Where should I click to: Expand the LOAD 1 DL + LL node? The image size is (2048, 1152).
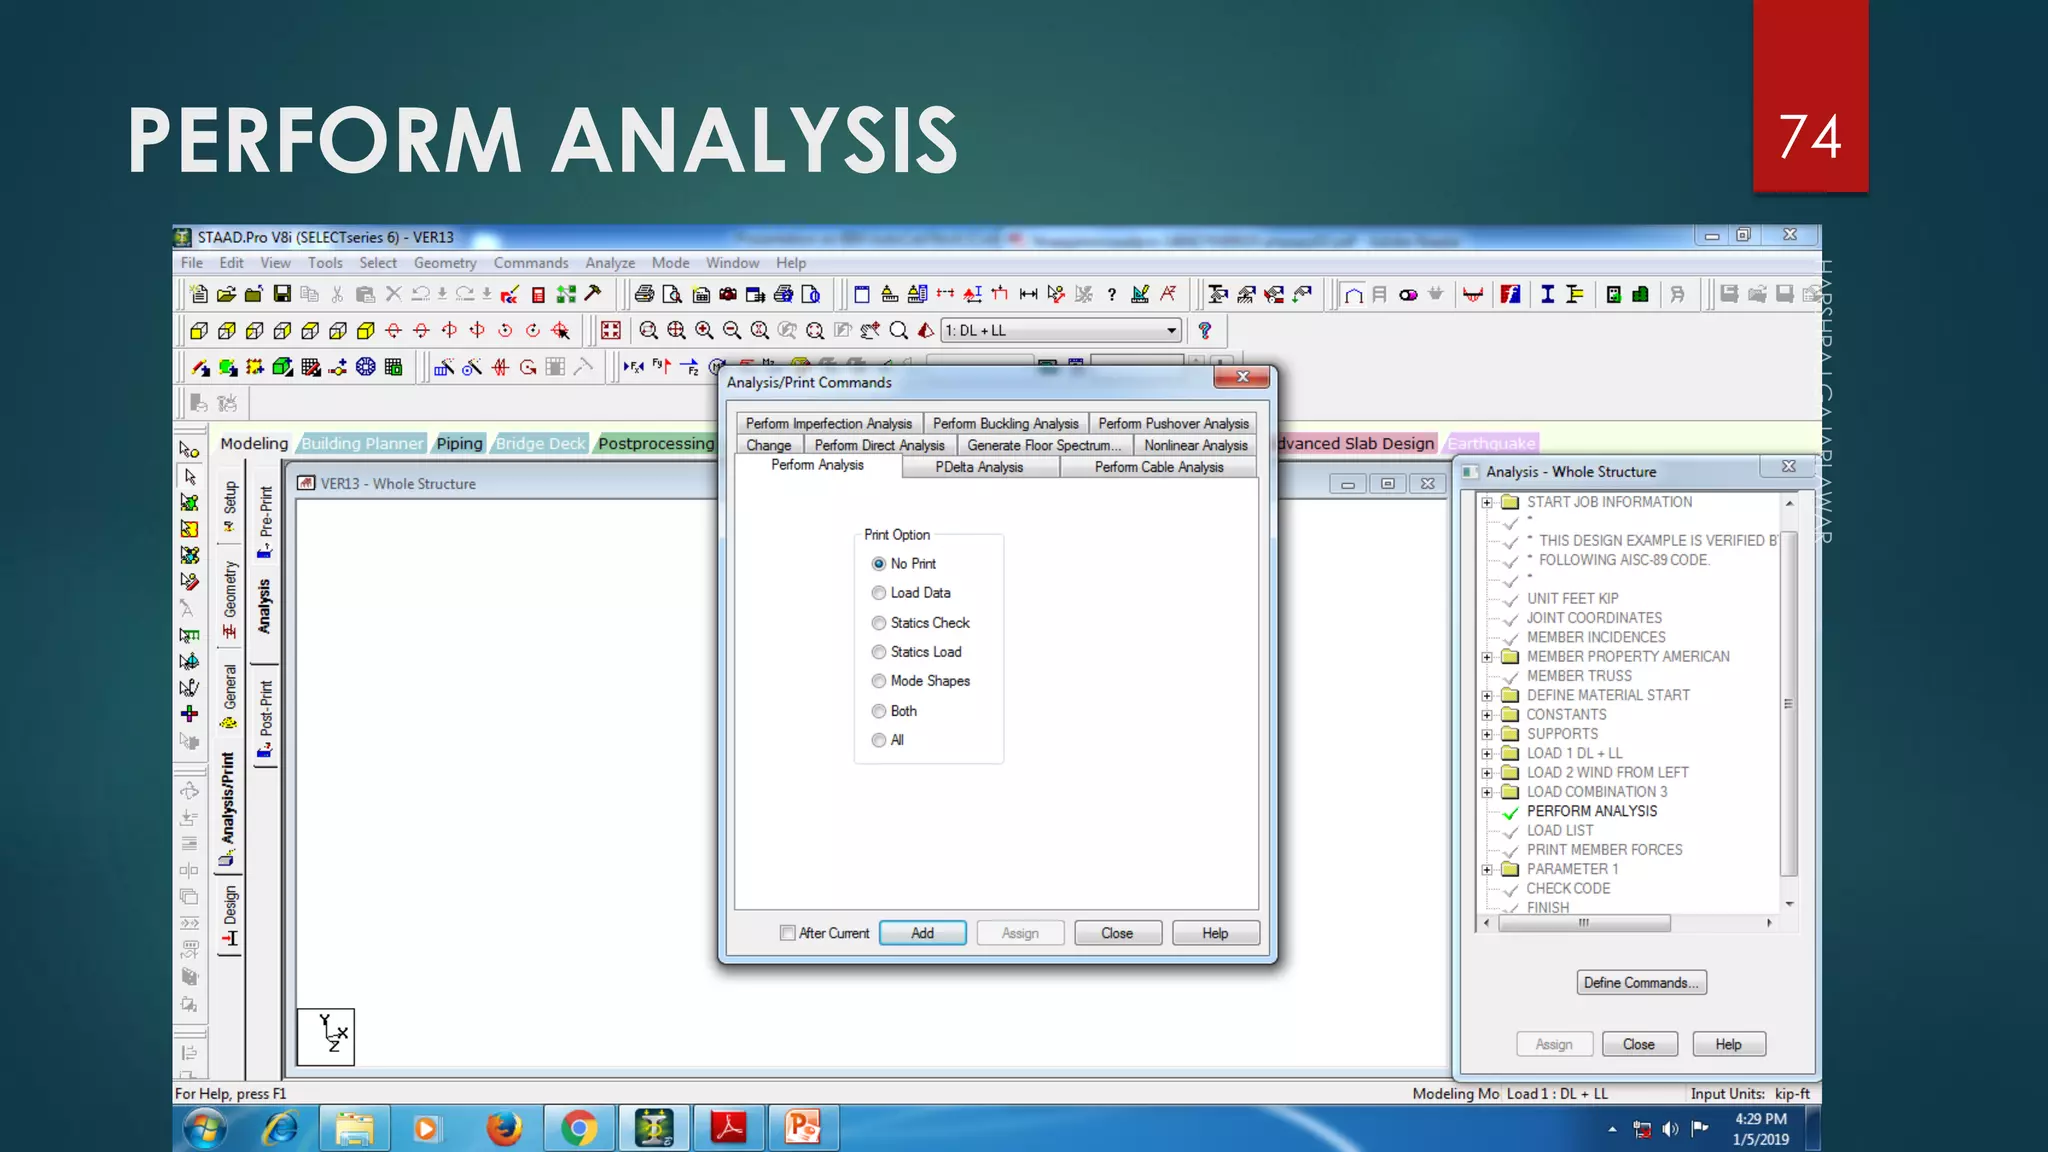pos(1487,753)
